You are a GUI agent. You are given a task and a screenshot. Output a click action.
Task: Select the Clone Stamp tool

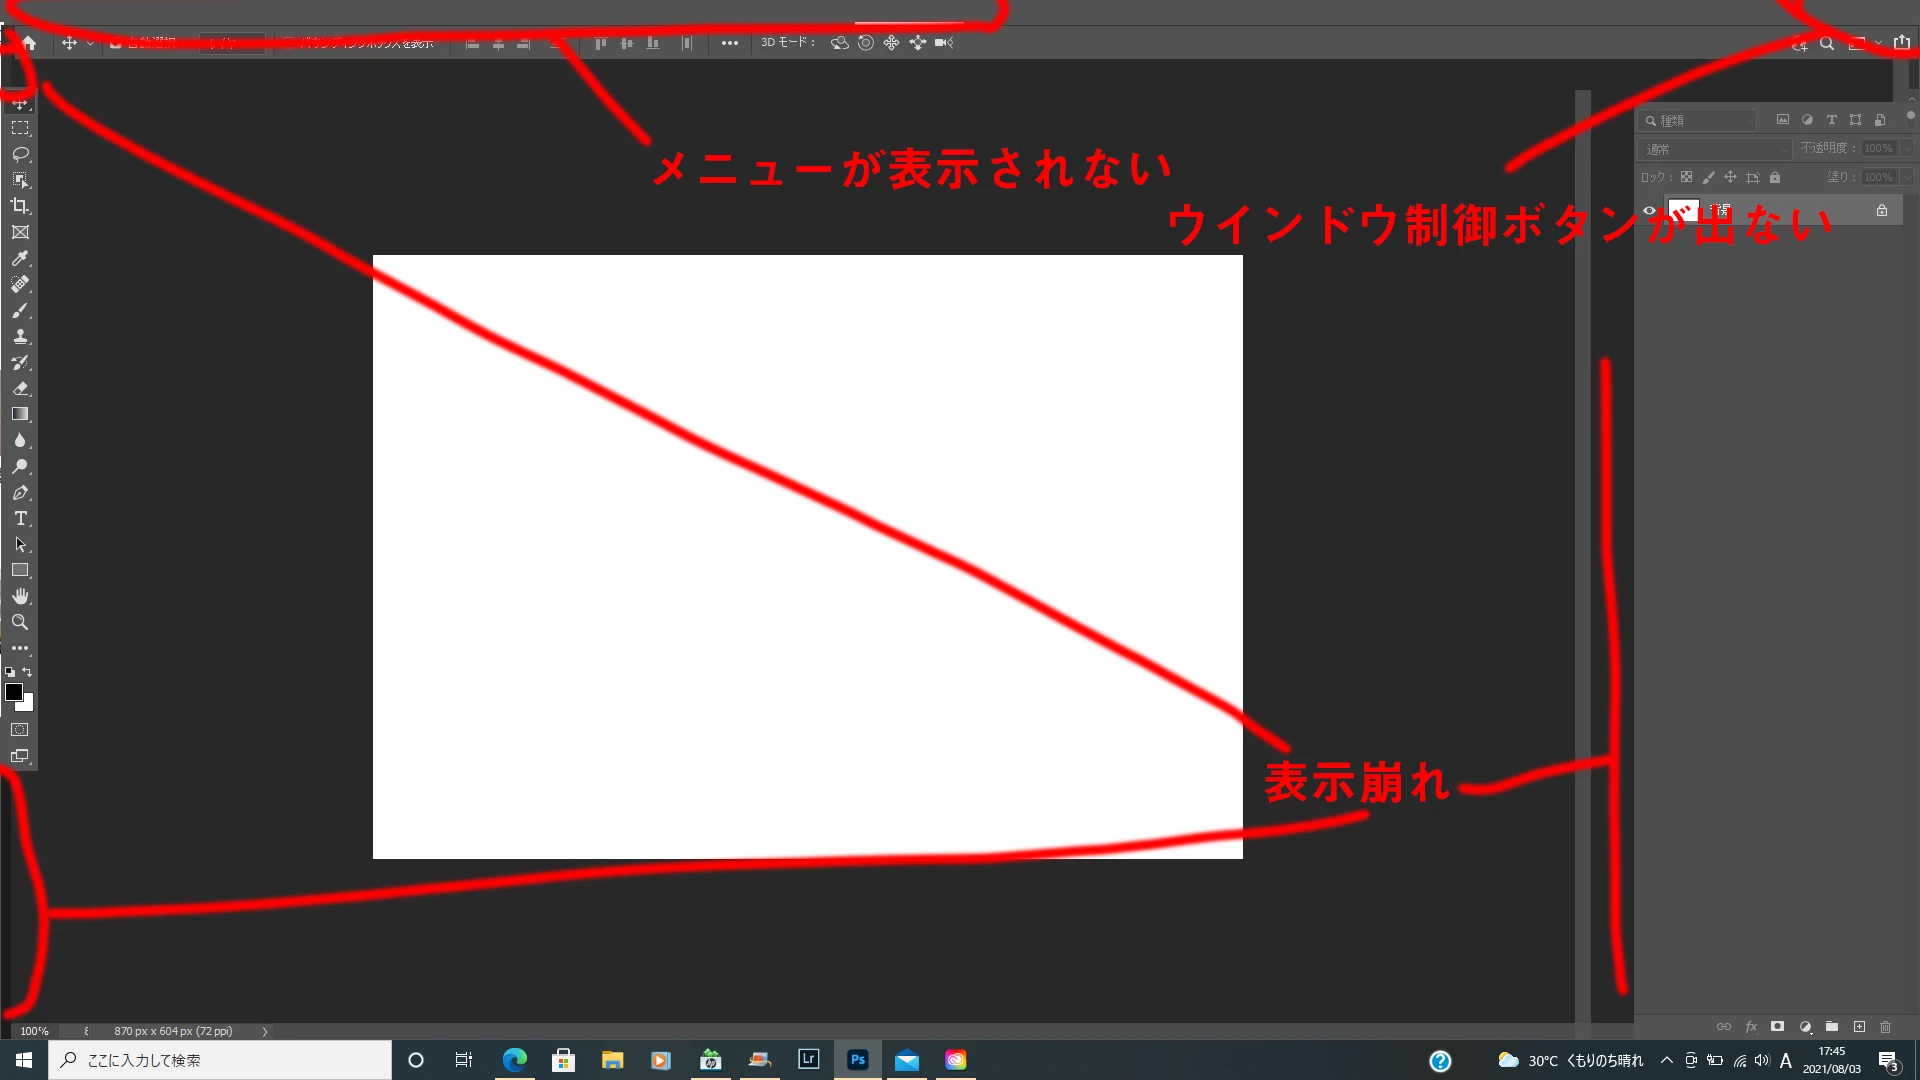click(20, 336)
